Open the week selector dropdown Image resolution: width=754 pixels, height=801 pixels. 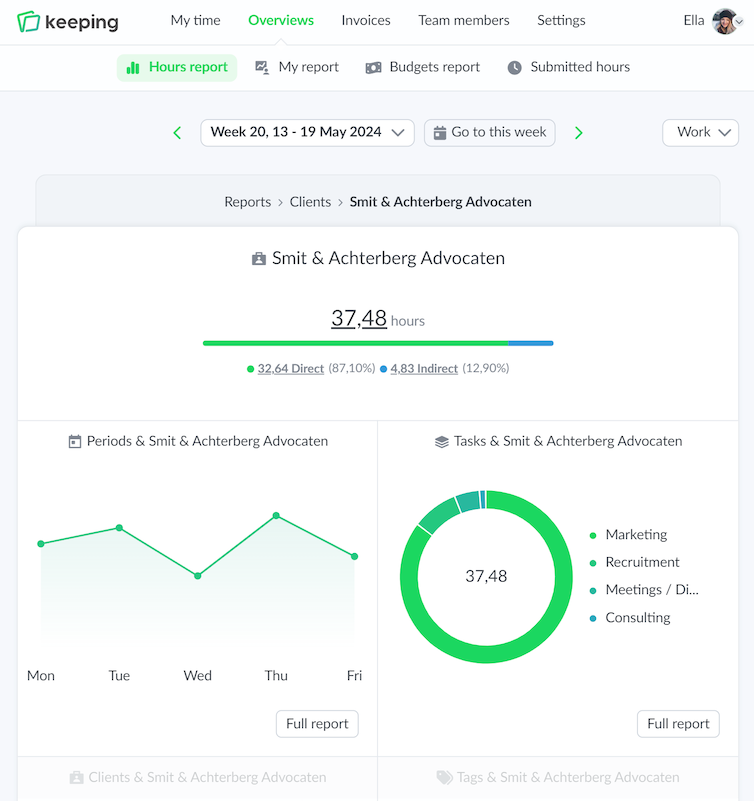(x=307, y=133)
